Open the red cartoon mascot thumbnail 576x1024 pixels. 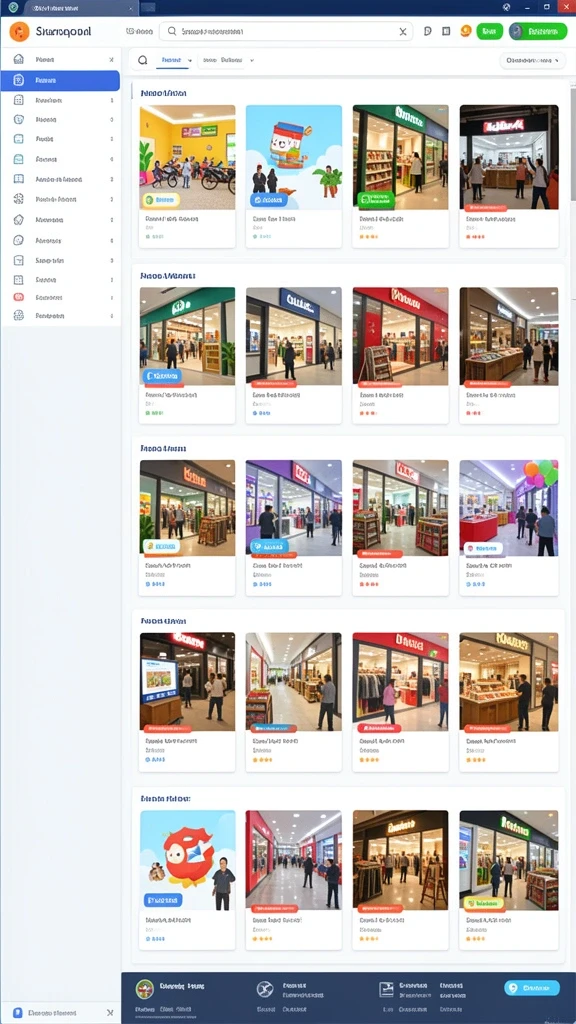pyautogui.click(x=187, y=860)
